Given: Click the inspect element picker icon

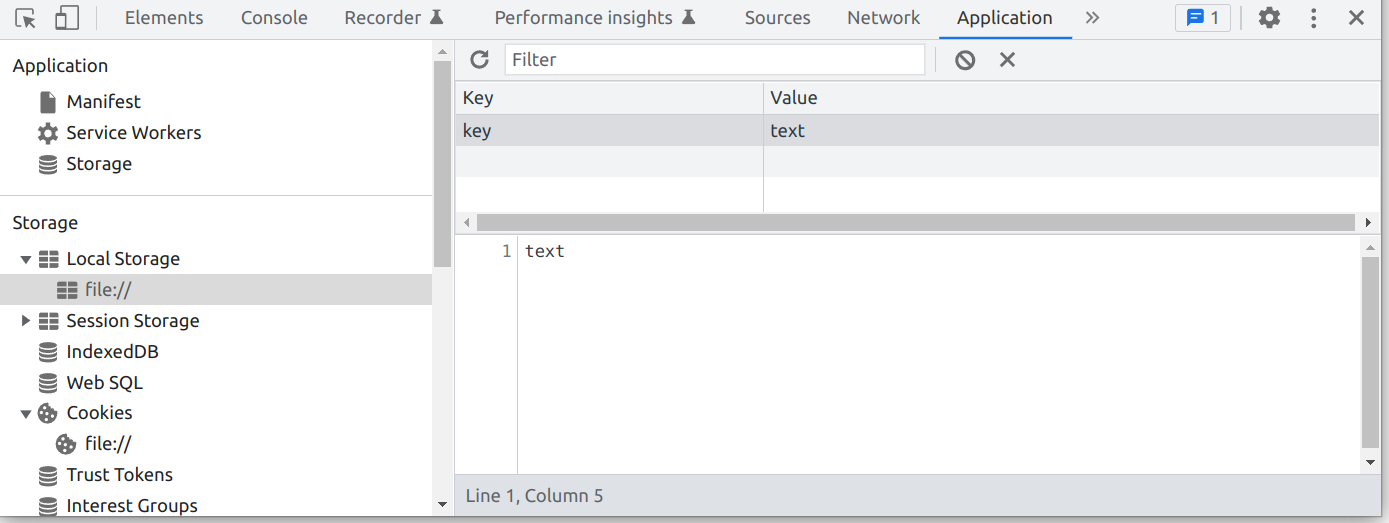Looking at the screenshot, I should click(x=26, y=18).
